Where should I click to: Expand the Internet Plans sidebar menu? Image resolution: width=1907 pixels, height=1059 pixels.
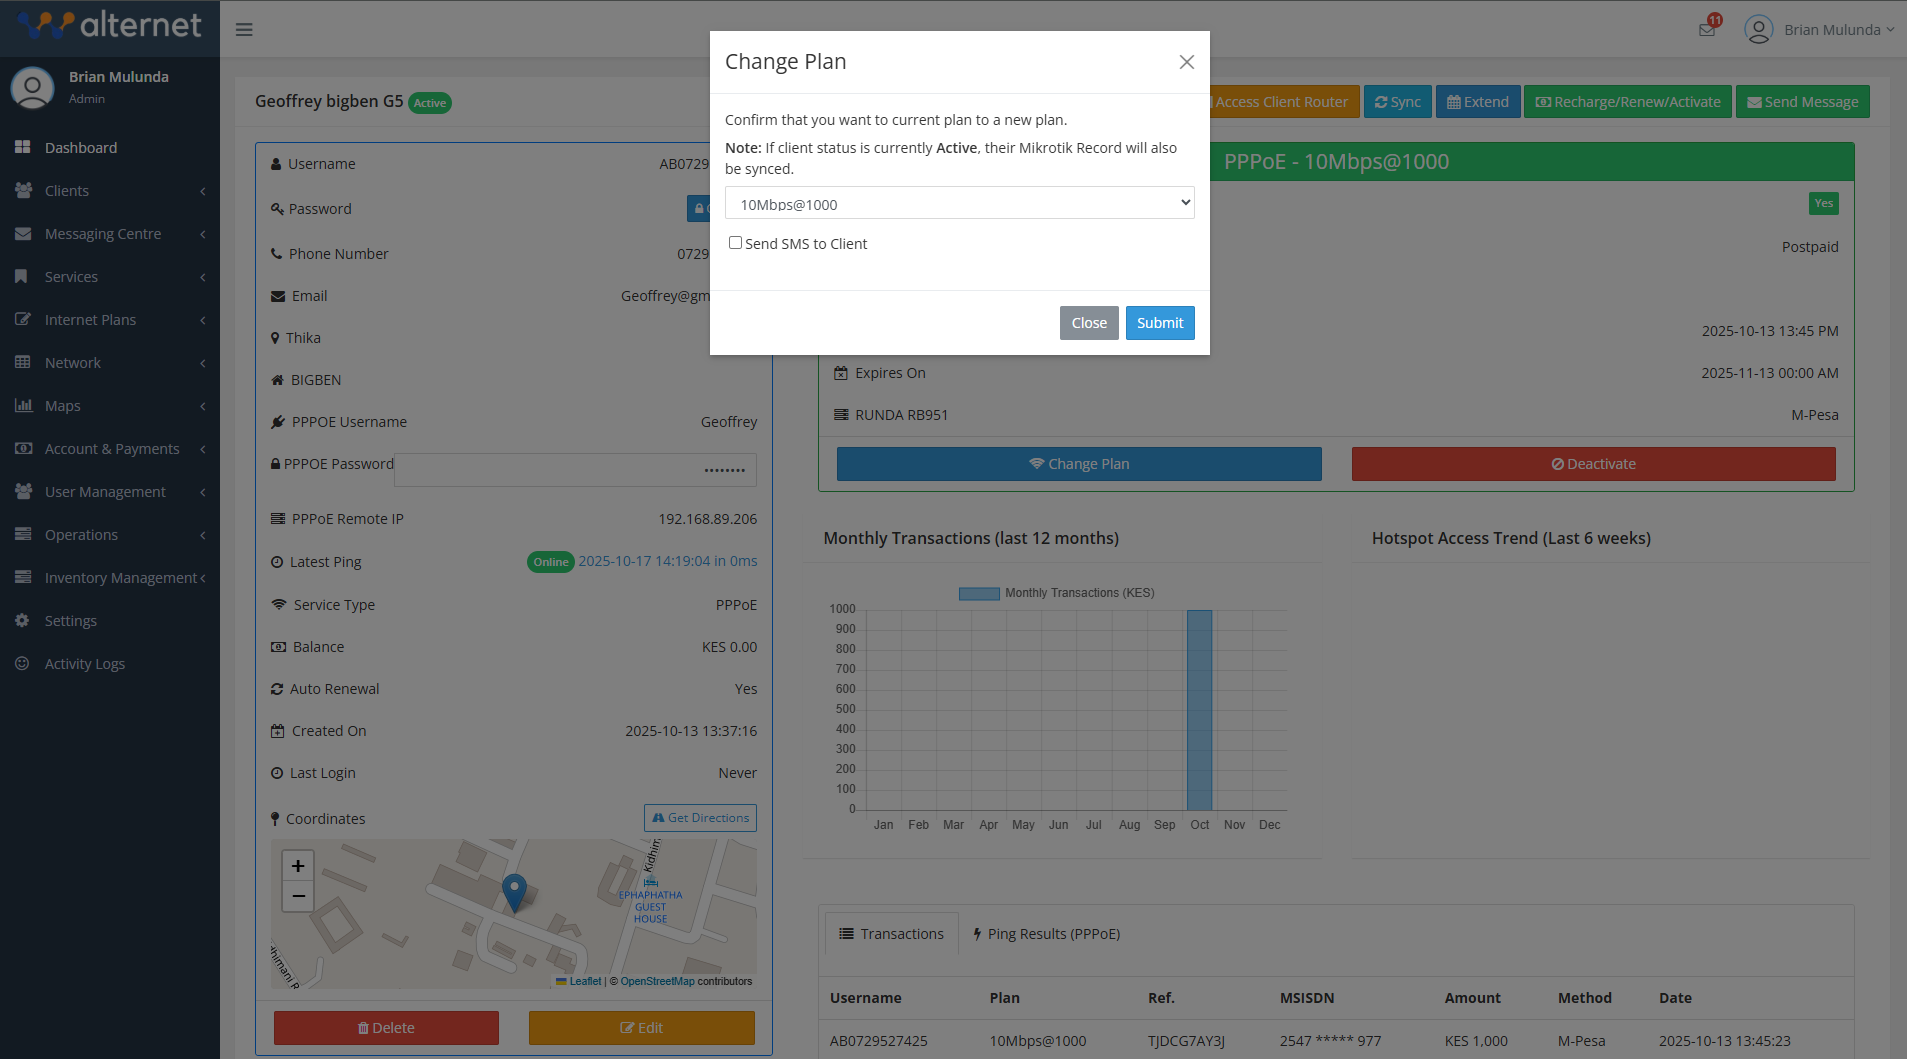110,320
